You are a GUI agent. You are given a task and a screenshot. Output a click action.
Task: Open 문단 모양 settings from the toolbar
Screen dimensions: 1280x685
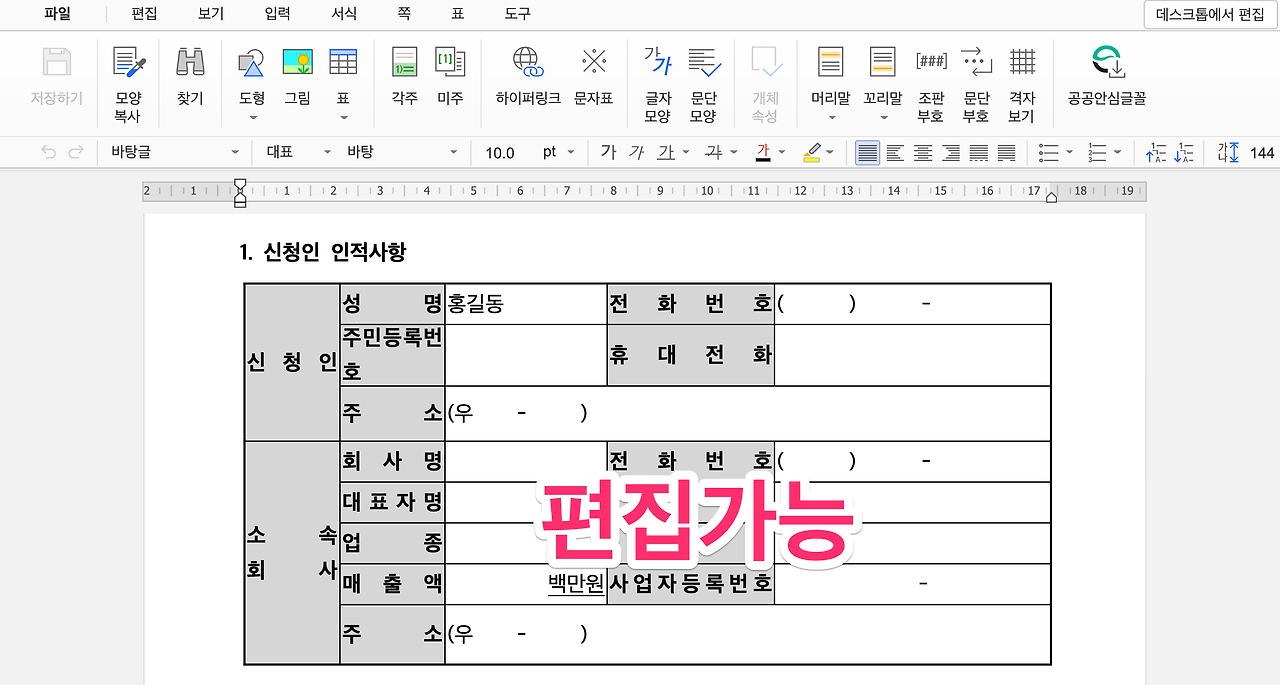tap(705, 80)
